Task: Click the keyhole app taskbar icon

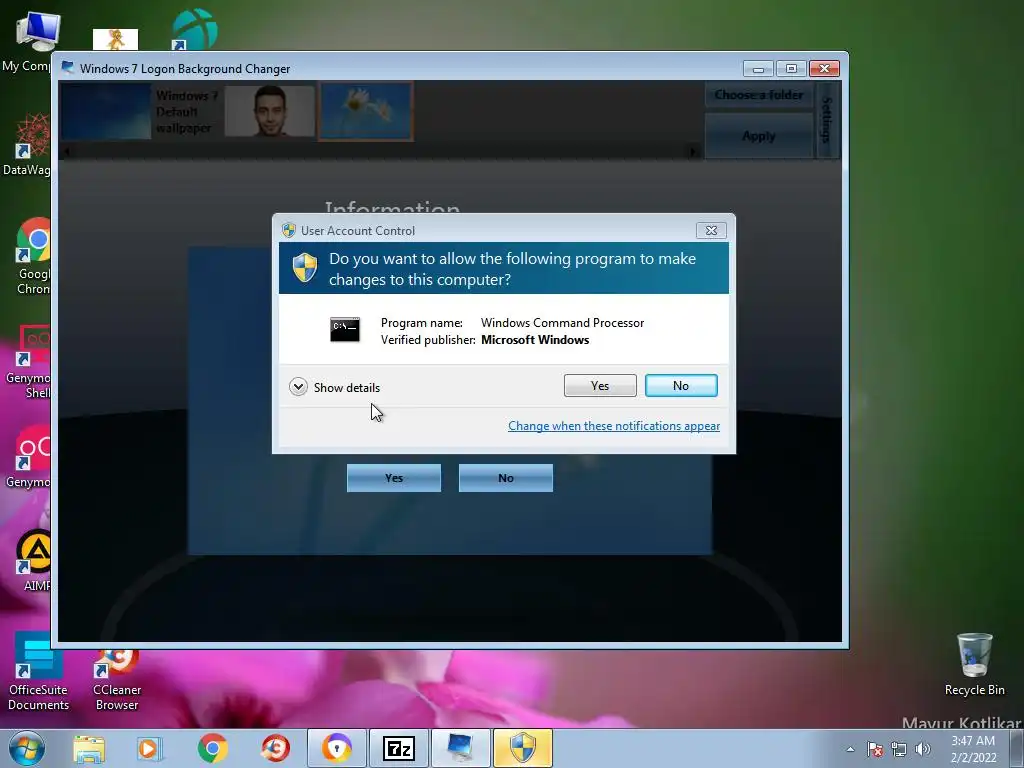Action: [x=336, y=748]
